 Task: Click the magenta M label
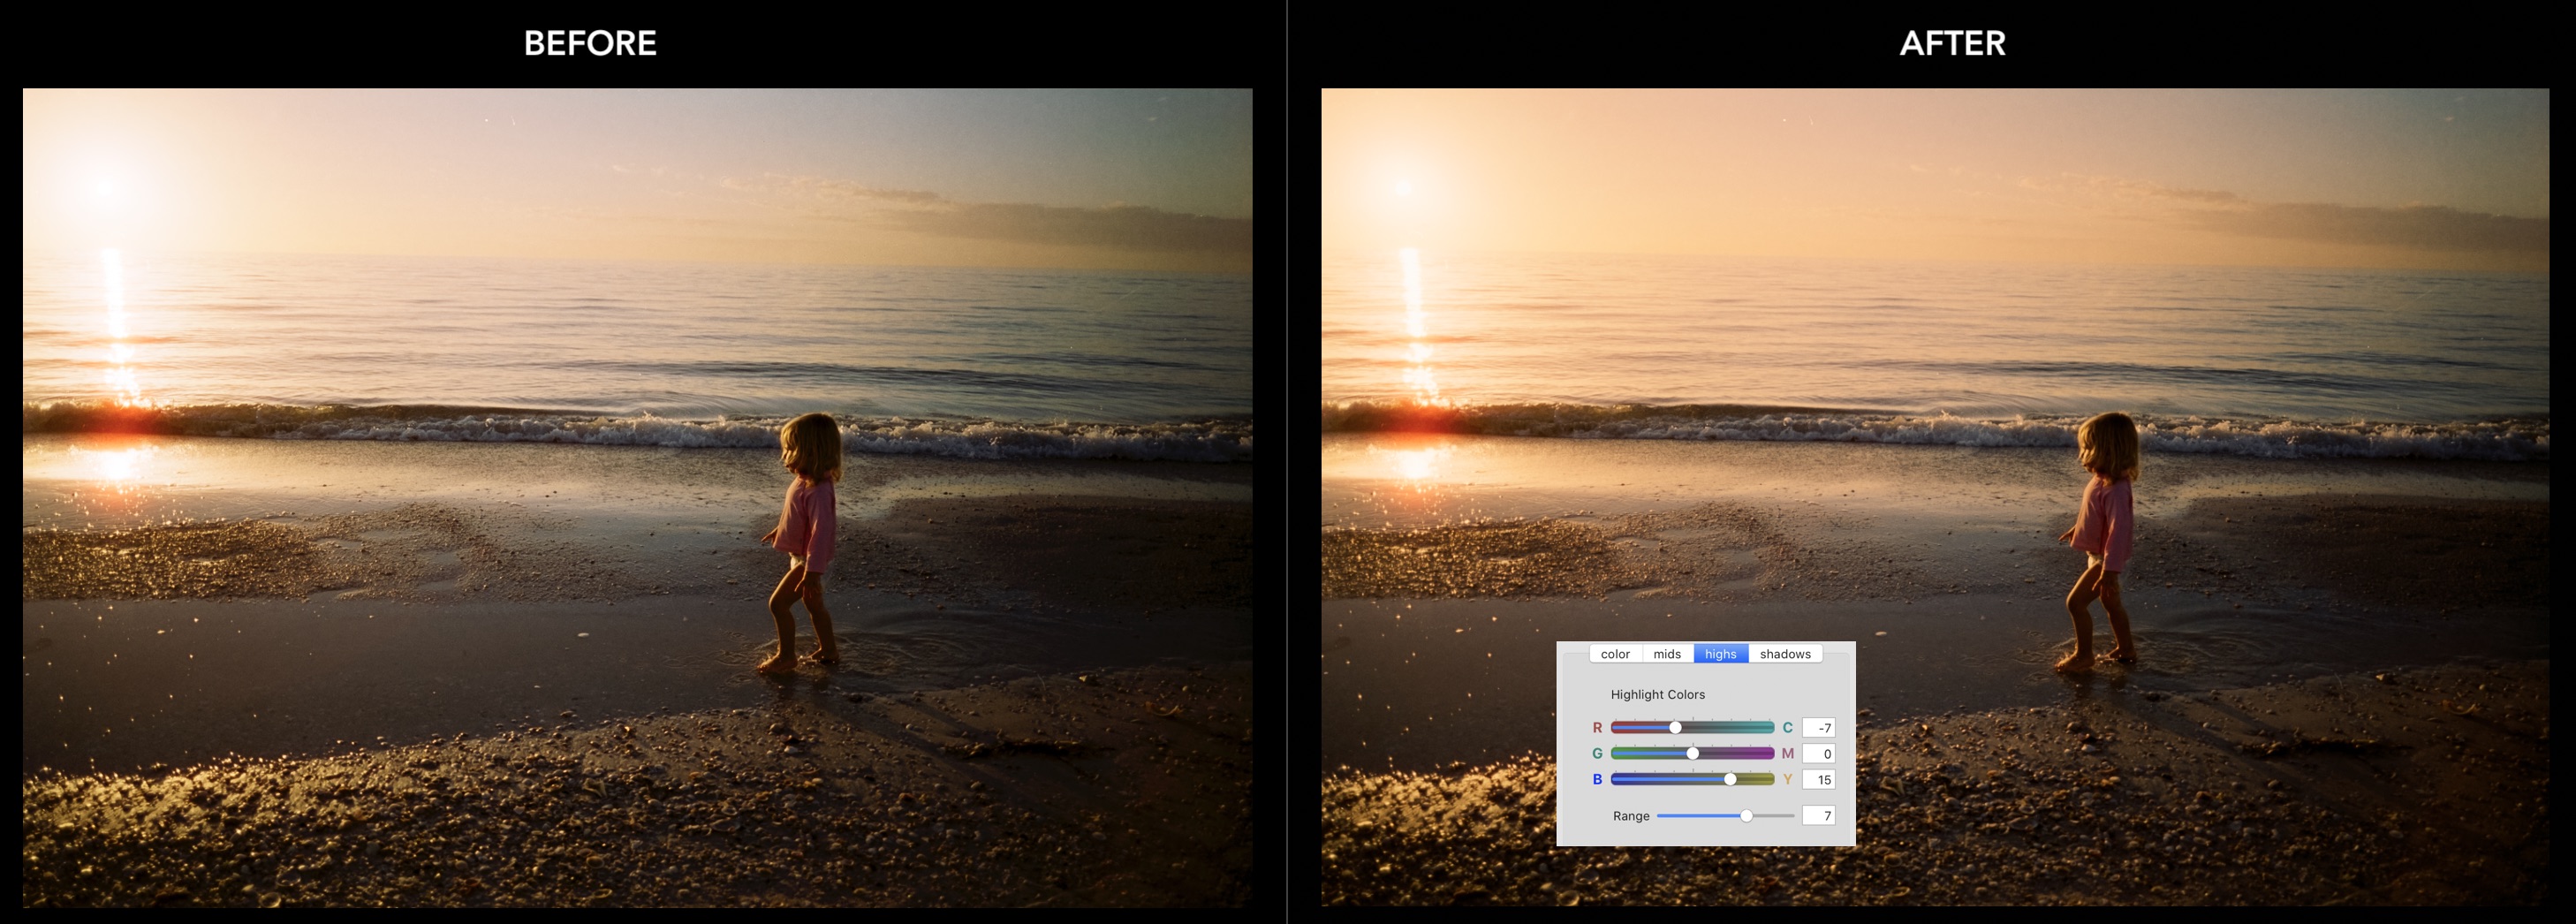tap(1787, 754)
